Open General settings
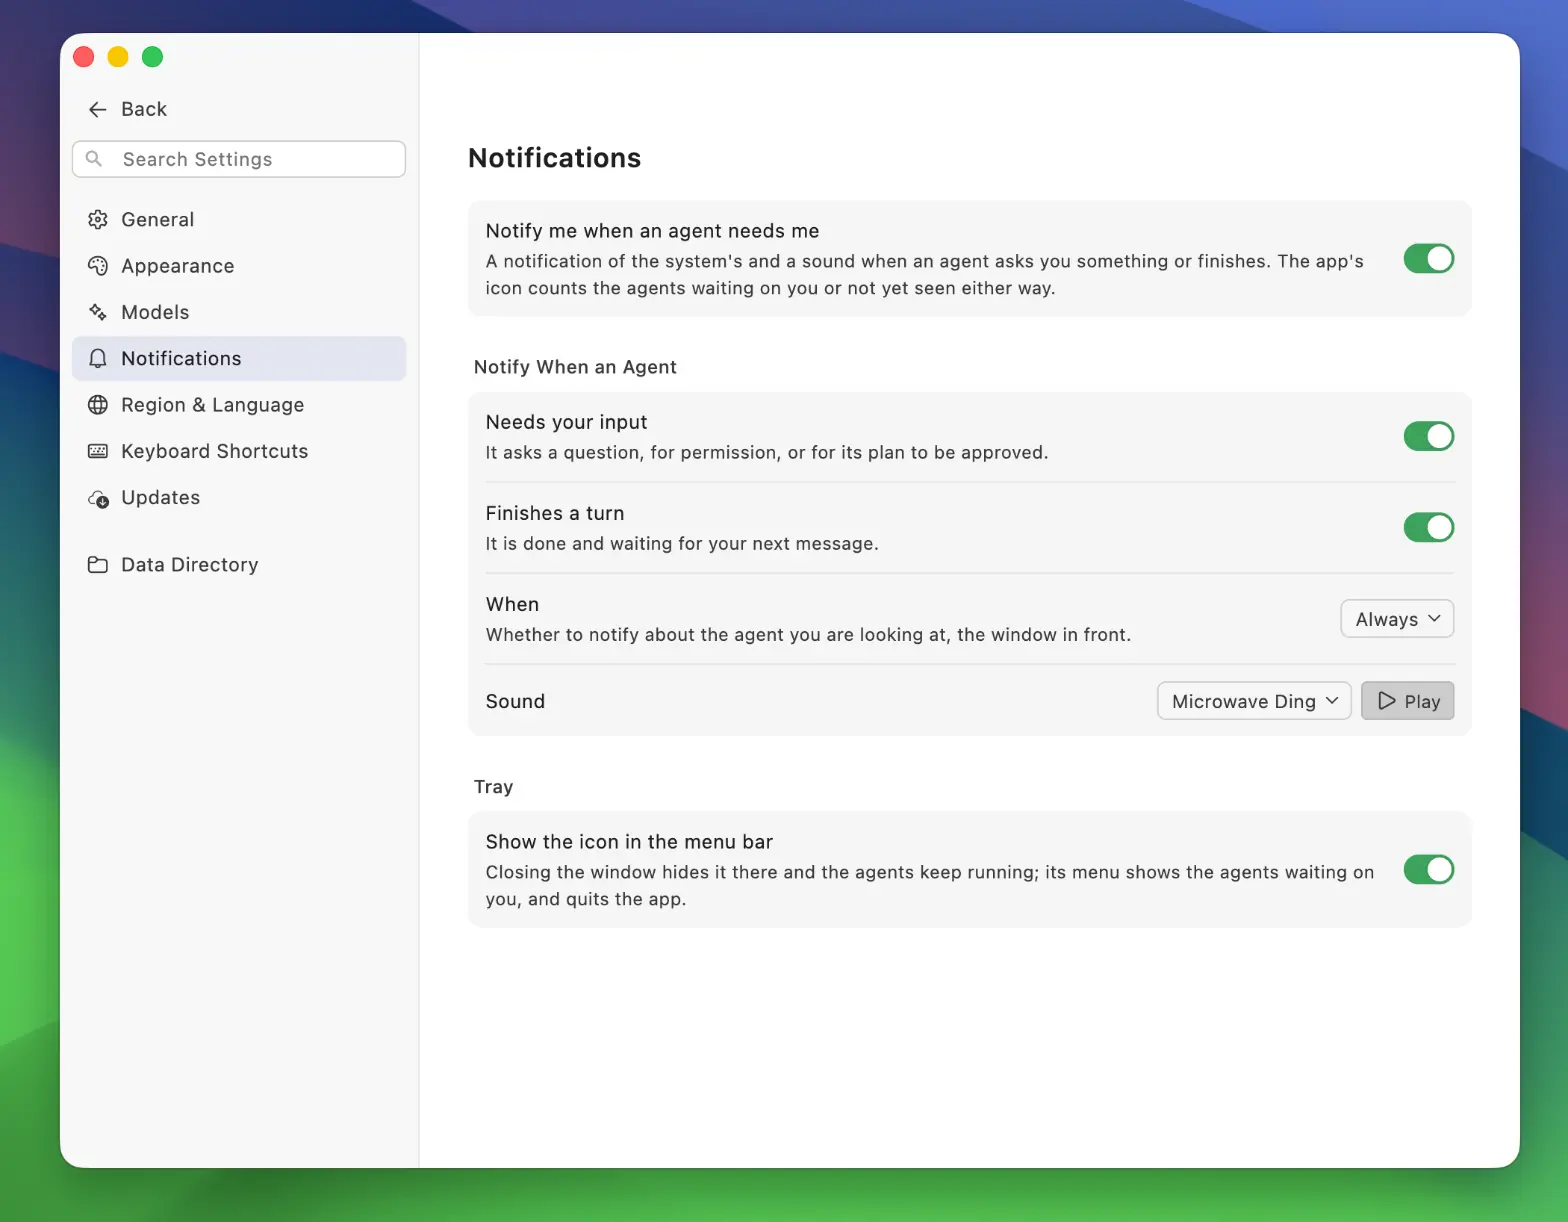The height and width of the screenshot is (1222, 1568). pyautogui.click(x=239, y=220)
